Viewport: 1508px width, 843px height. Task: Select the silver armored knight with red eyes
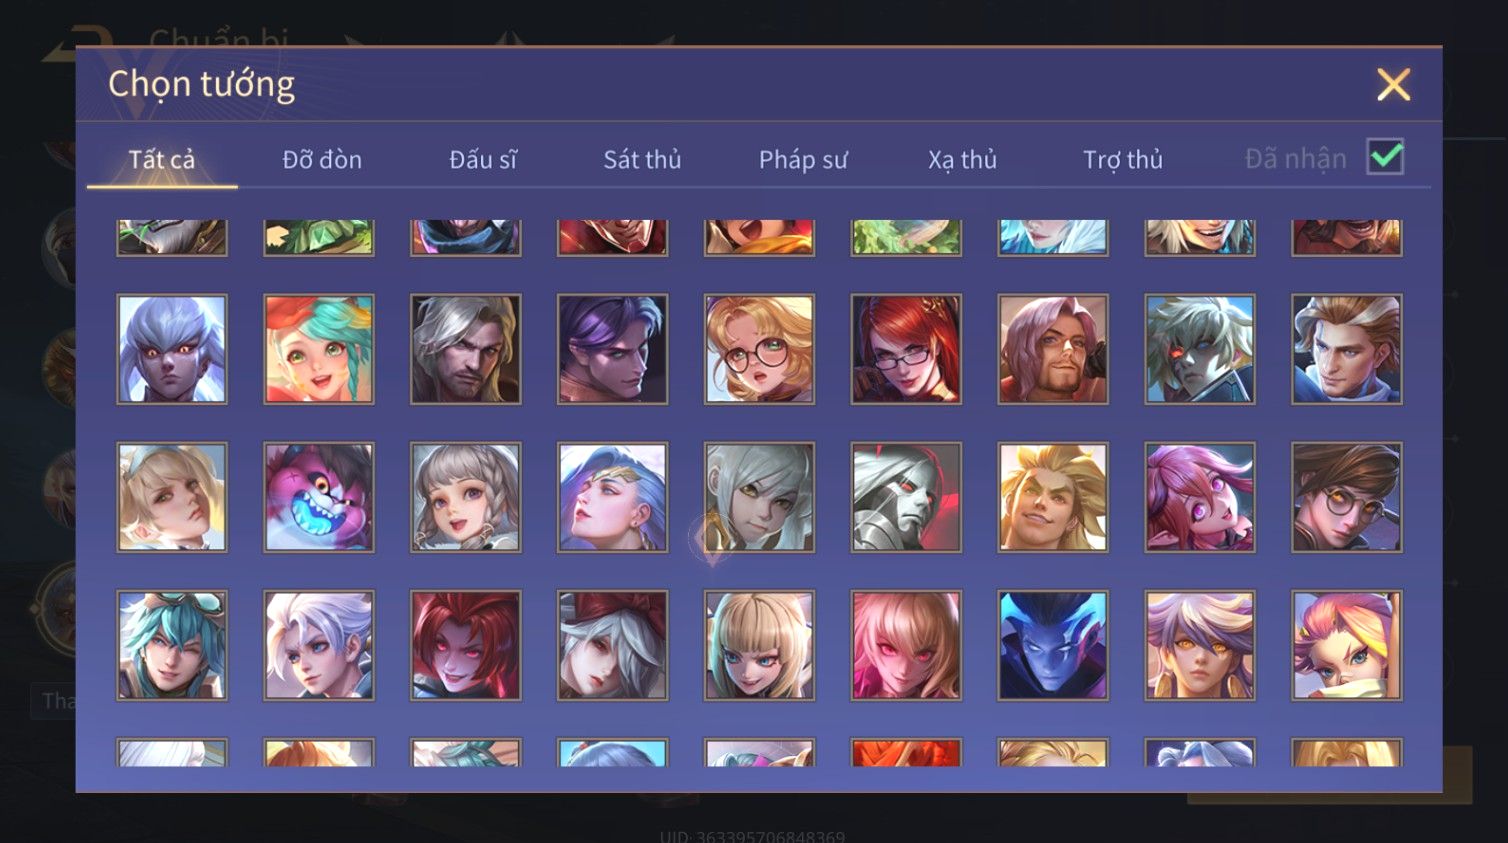(x=906, y=497)
